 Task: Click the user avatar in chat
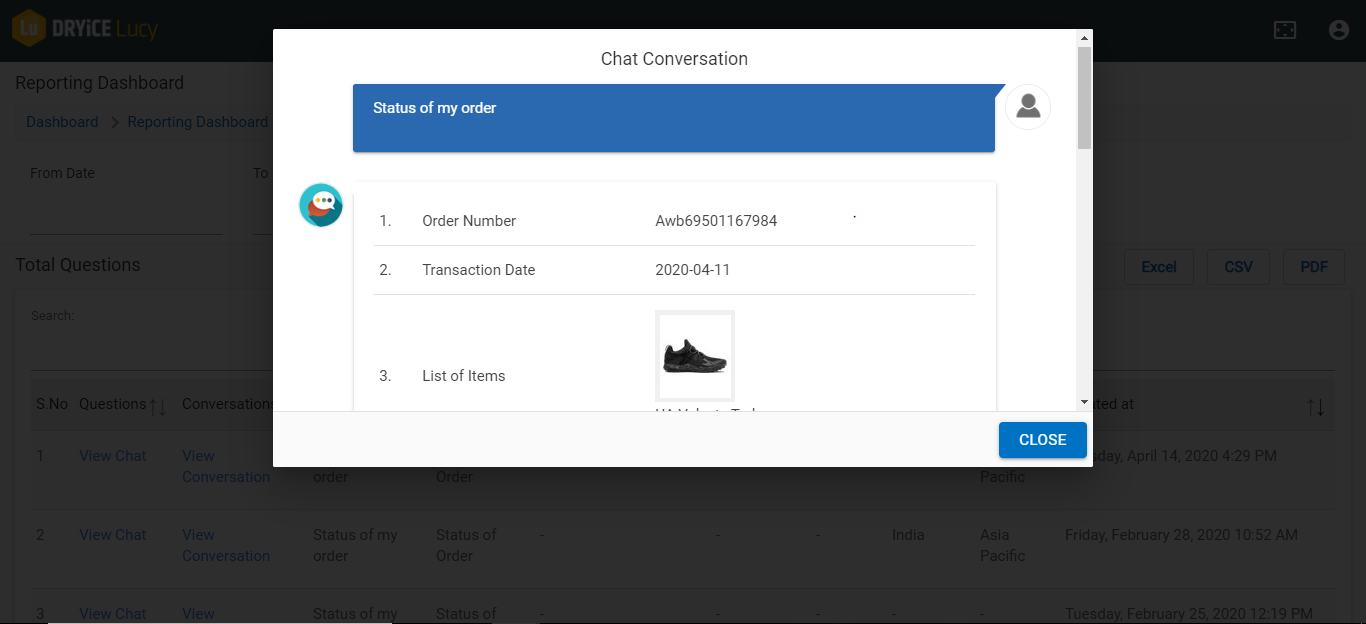[x=1028, y=107]
